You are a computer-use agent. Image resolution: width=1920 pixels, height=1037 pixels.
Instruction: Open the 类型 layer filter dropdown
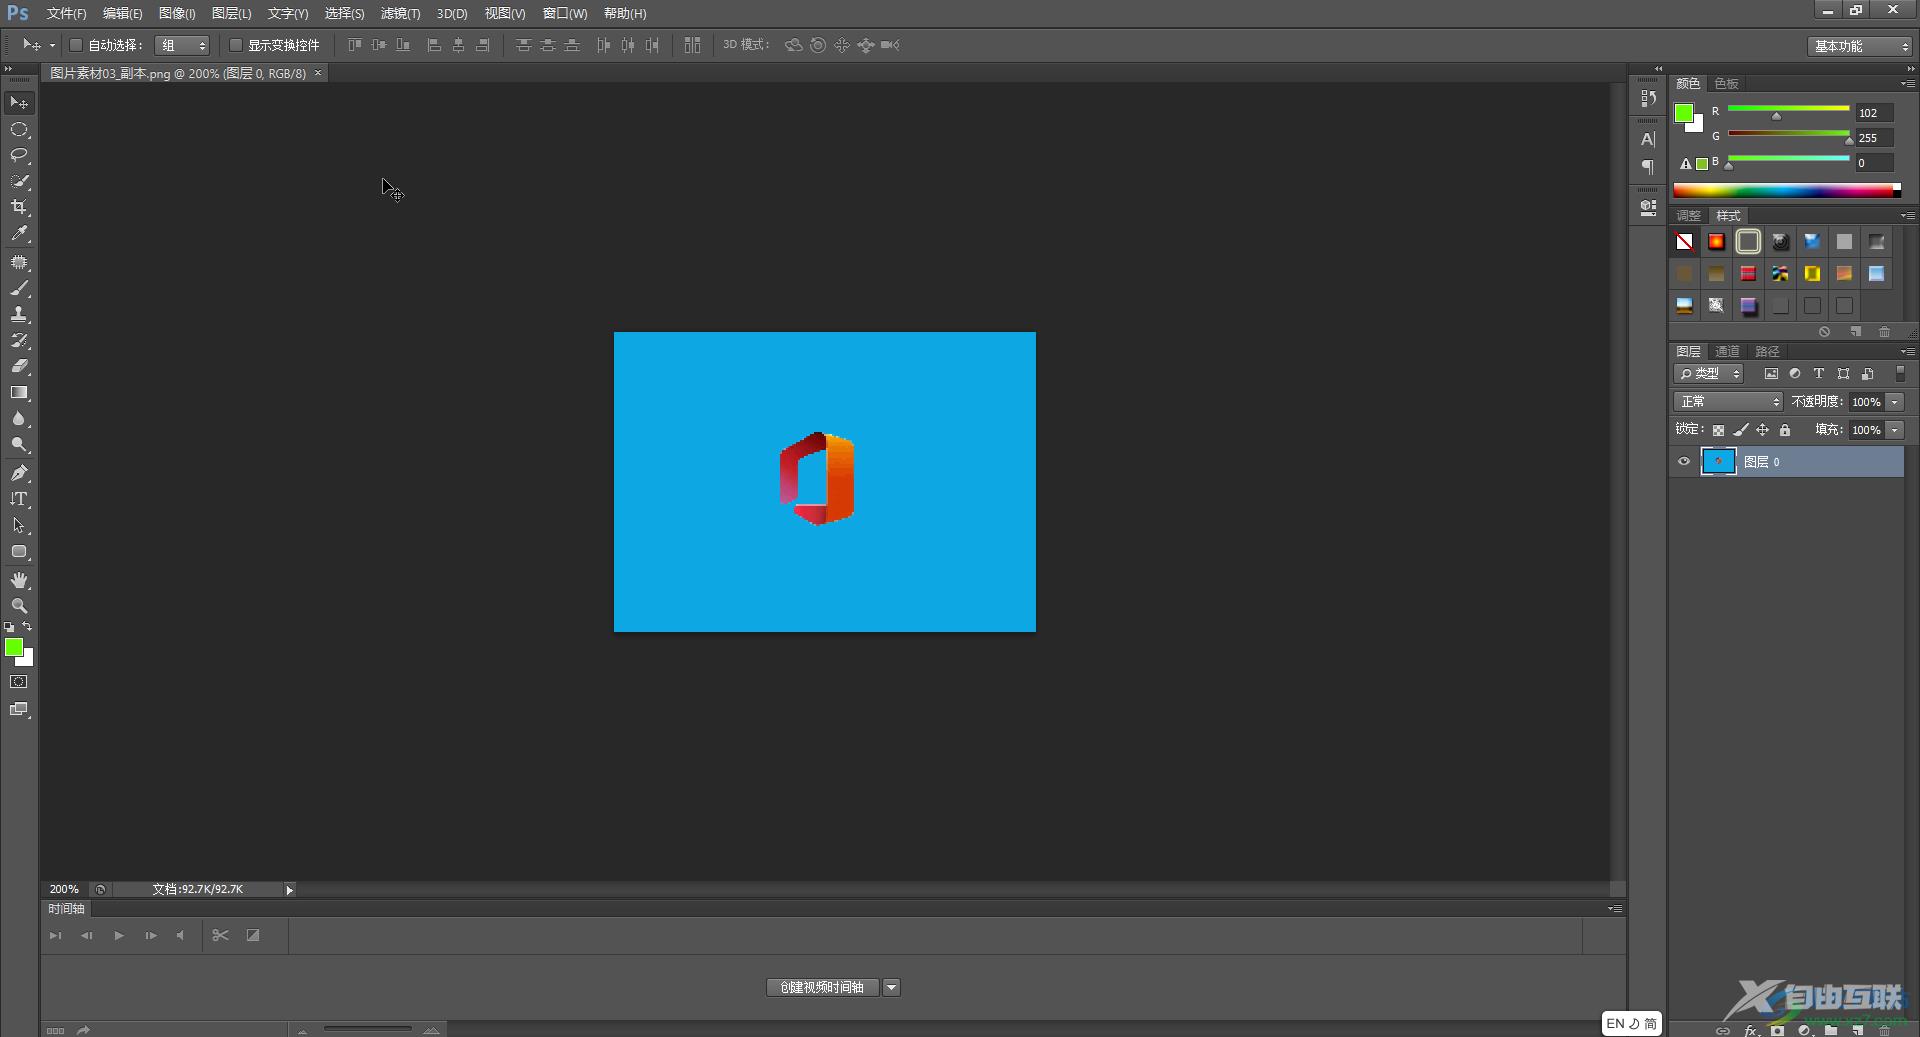pyautogui.click(x=1709, y=374)
